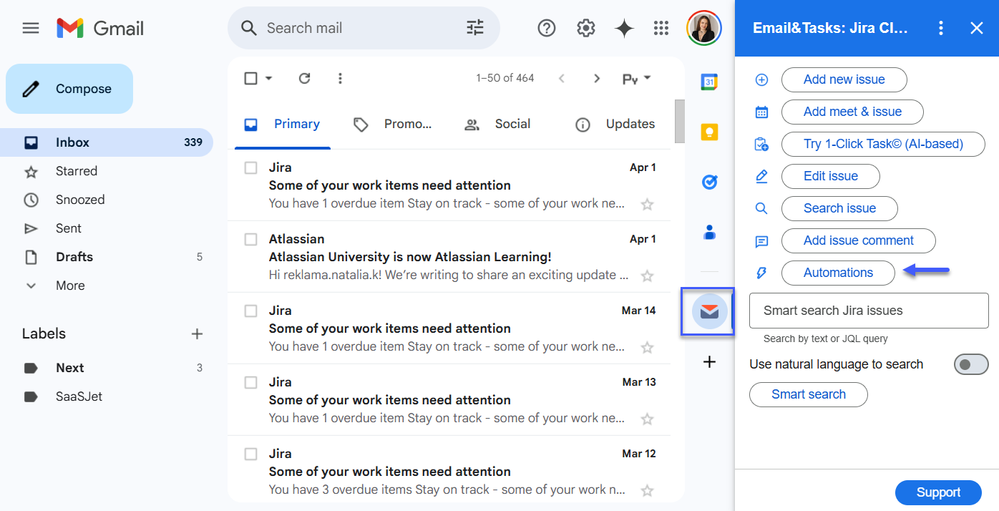The image size is (999, 511).
Task: Click the plus icon beside Add new issue
Action: 761,80
